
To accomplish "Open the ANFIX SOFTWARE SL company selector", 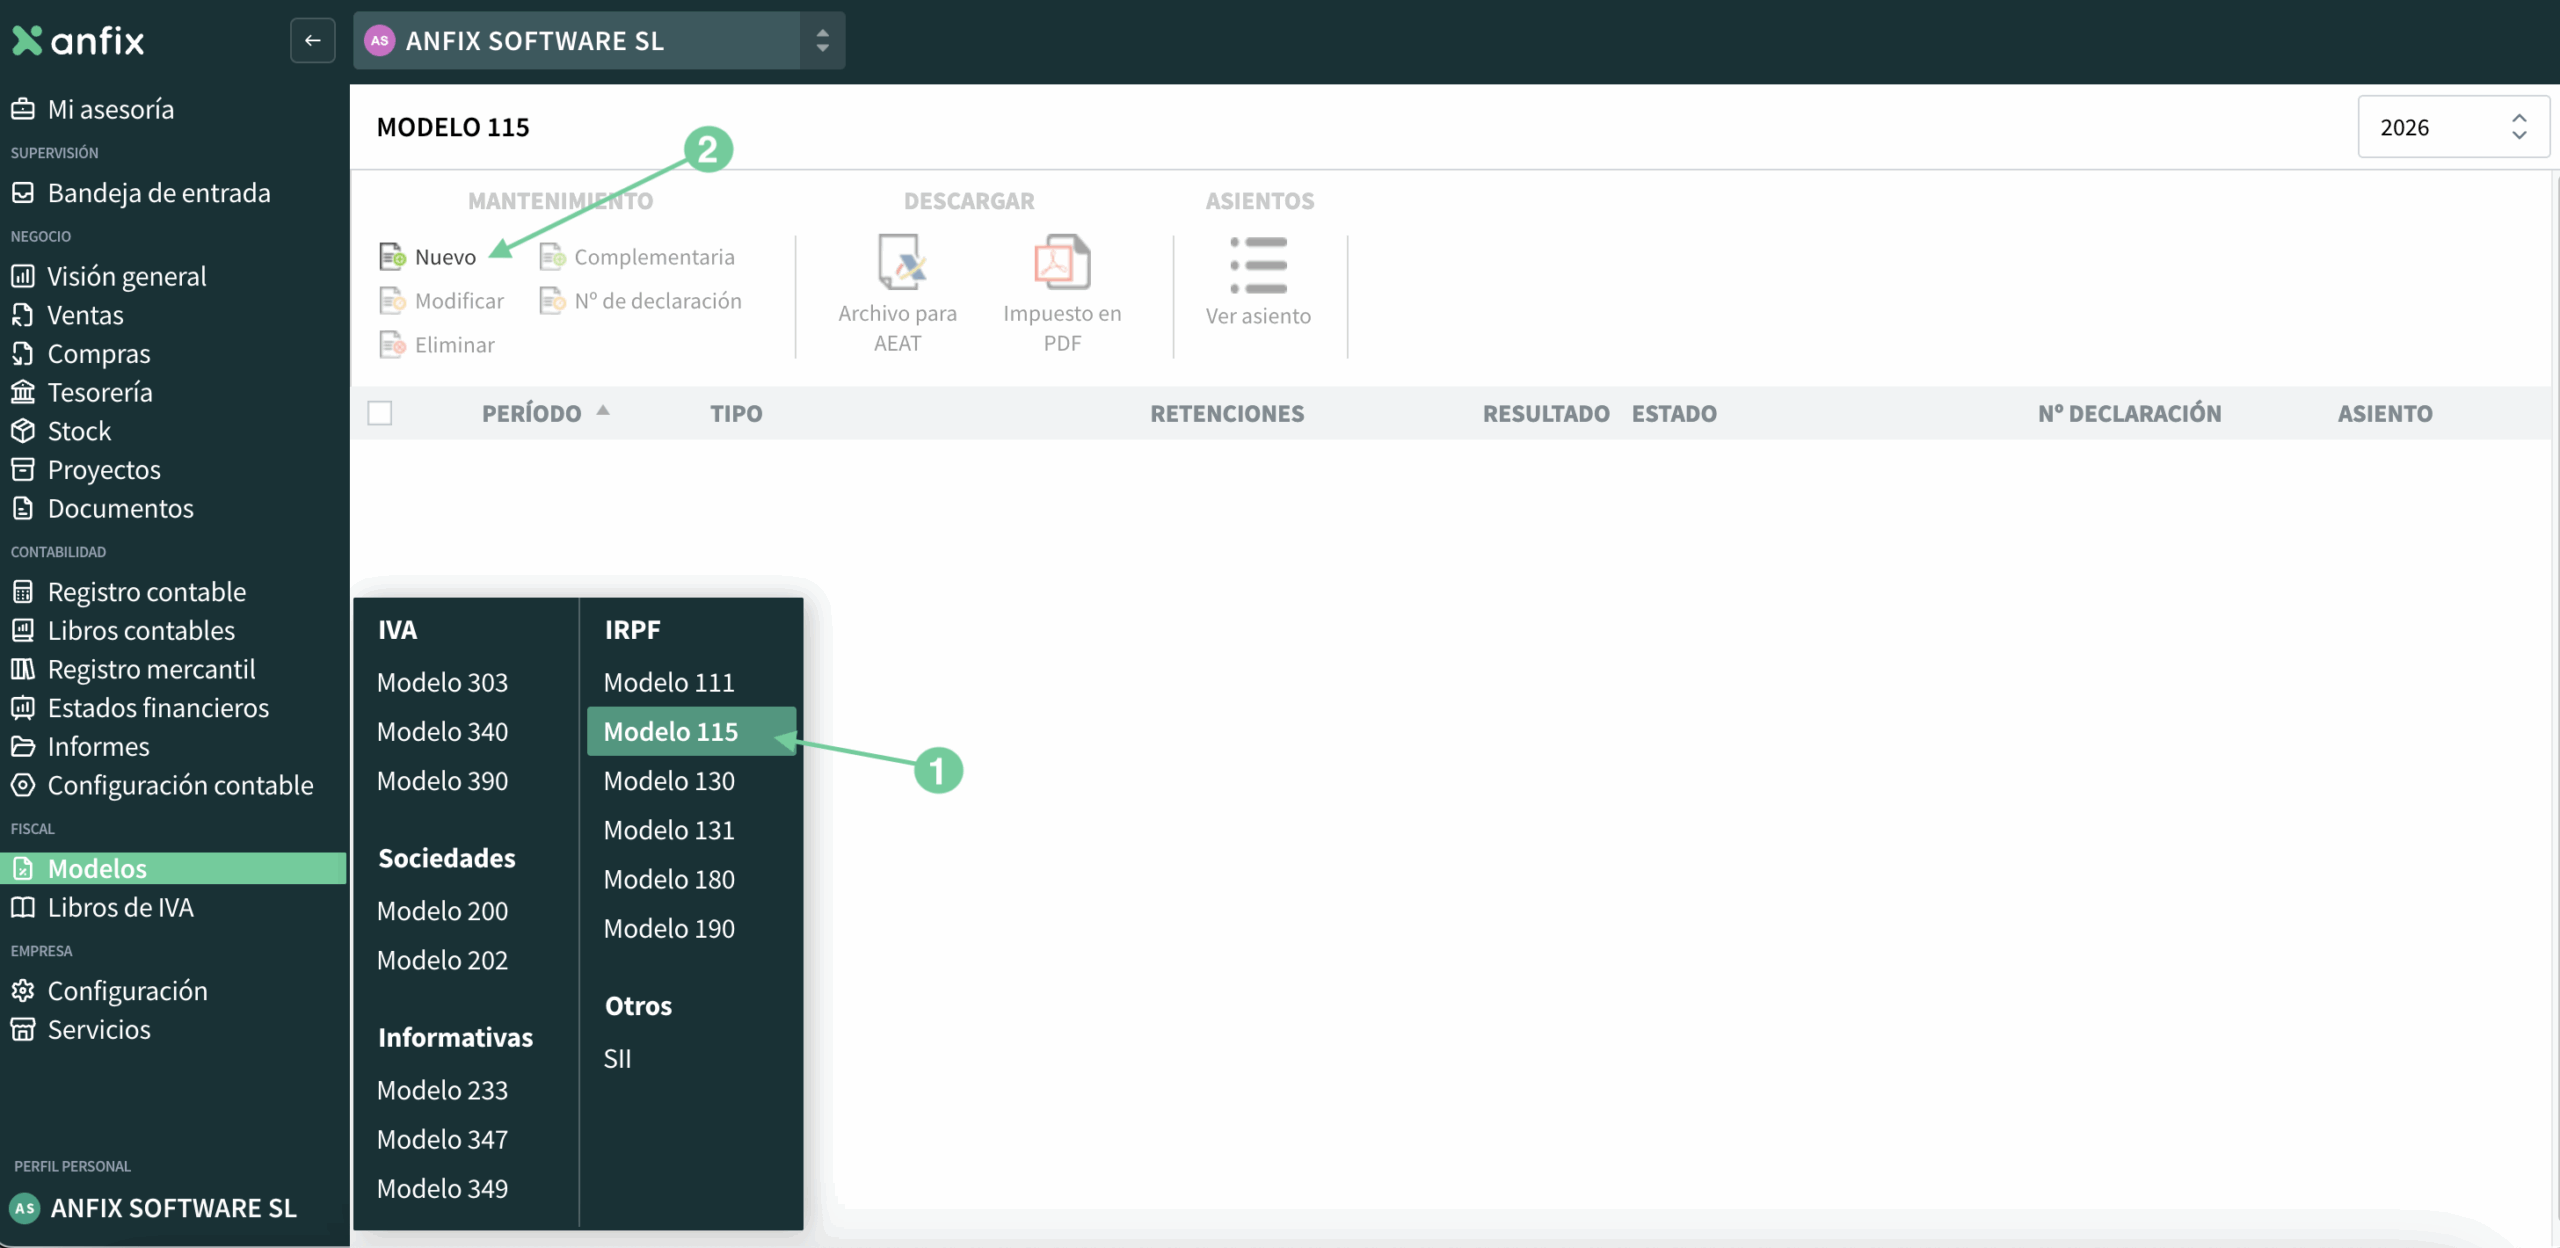I will click(x=599, y=40).
